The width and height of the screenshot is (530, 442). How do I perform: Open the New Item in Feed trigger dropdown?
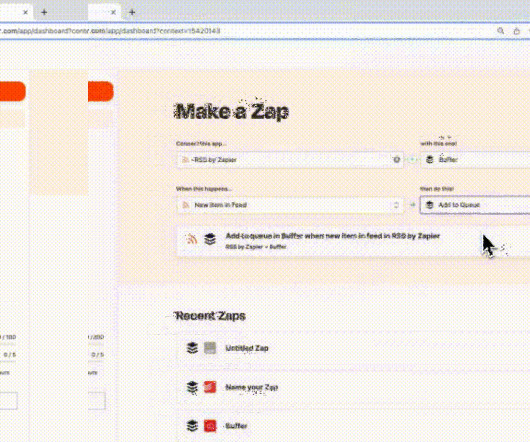point(290,205)
